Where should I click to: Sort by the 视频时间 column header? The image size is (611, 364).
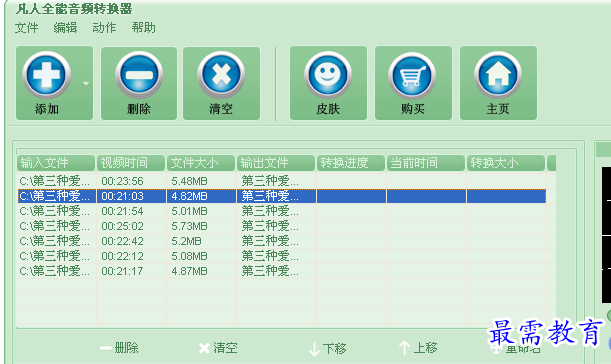[x=131, y=163]
